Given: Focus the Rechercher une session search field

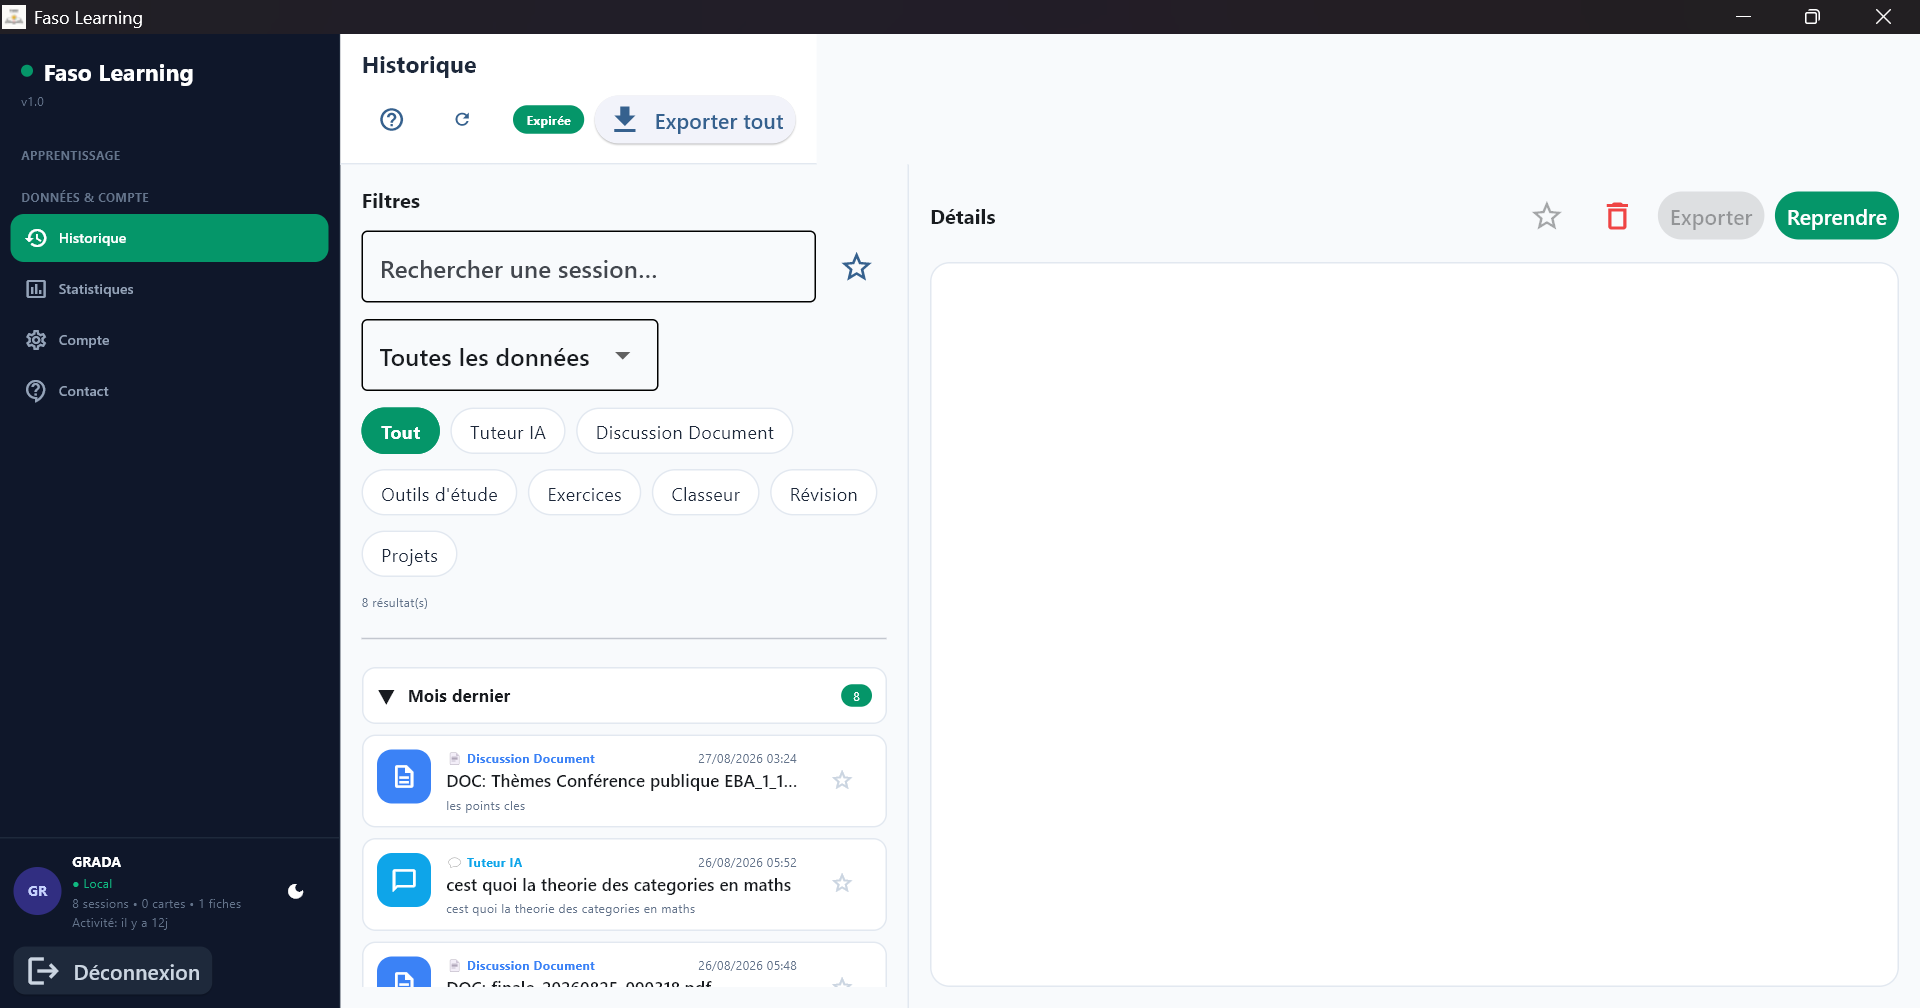Looking at the screenshot, I should [588, 267].
